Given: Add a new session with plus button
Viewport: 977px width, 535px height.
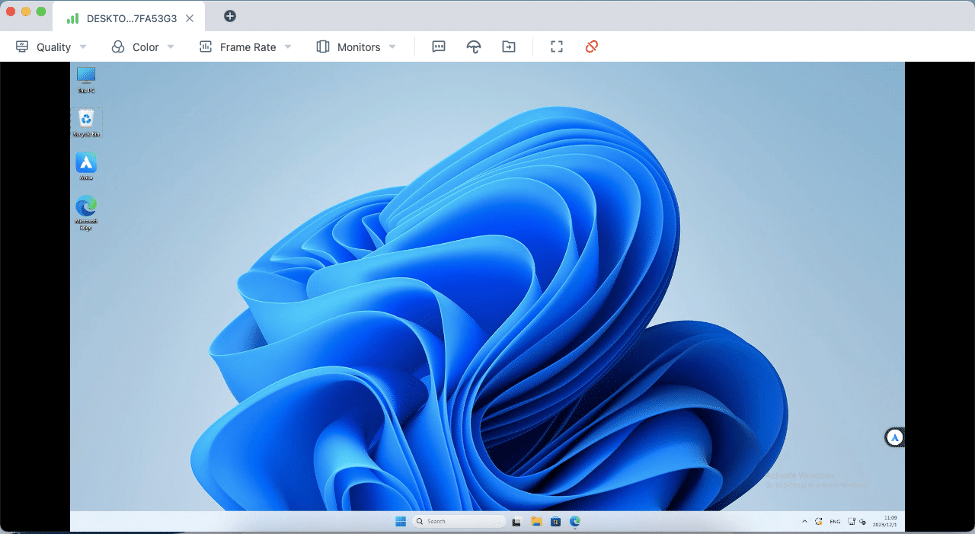Looking at the screenshot, I should [230, 16].
